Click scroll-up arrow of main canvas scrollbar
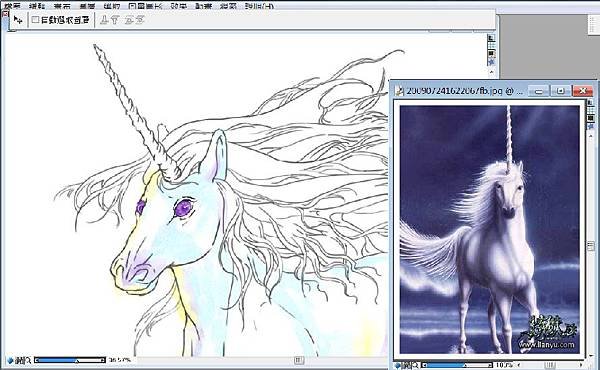The height and width of the screenshot is (370, 600). click(x=491, y=72)
